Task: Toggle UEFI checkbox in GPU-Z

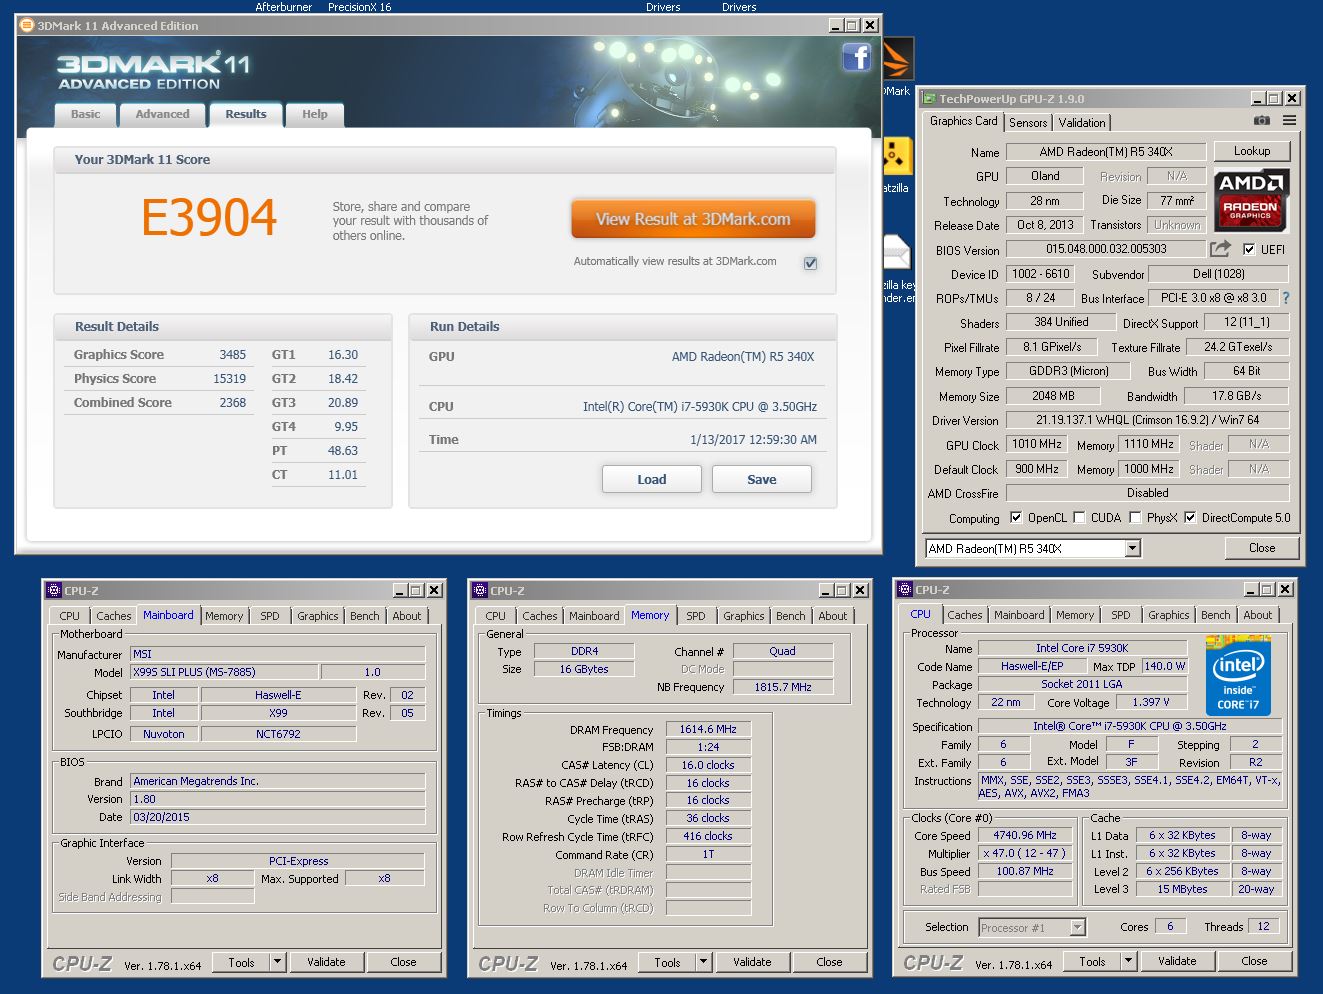Action: coord(1249,249)
